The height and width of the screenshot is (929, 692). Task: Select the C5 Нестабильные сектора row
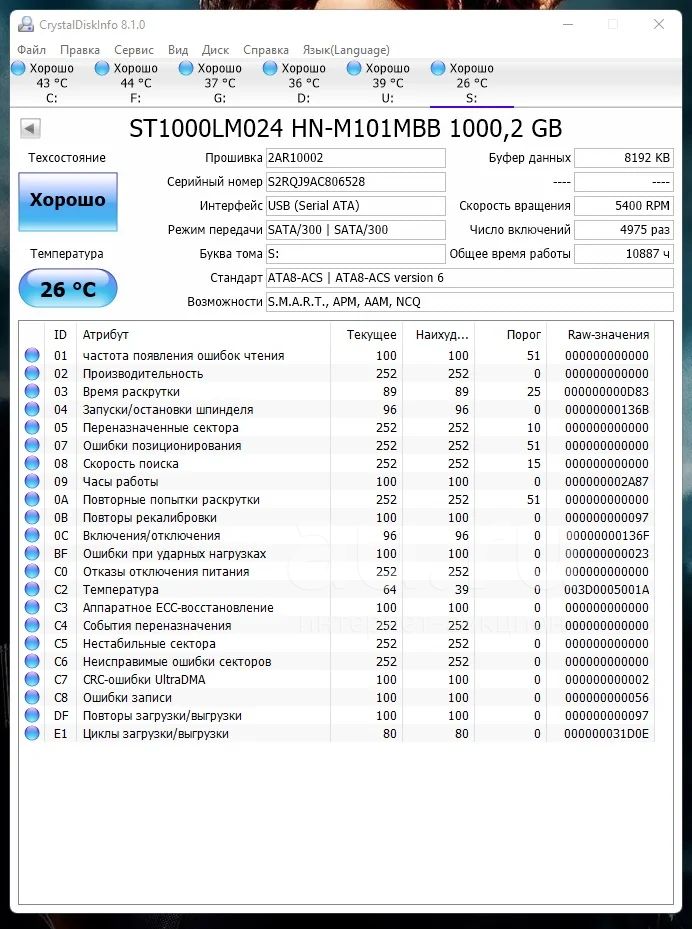pos(338,643)
